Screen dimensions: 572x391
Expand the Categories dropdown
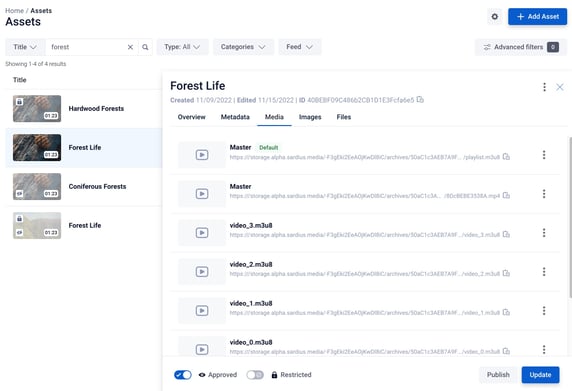(x=243, y=47)
